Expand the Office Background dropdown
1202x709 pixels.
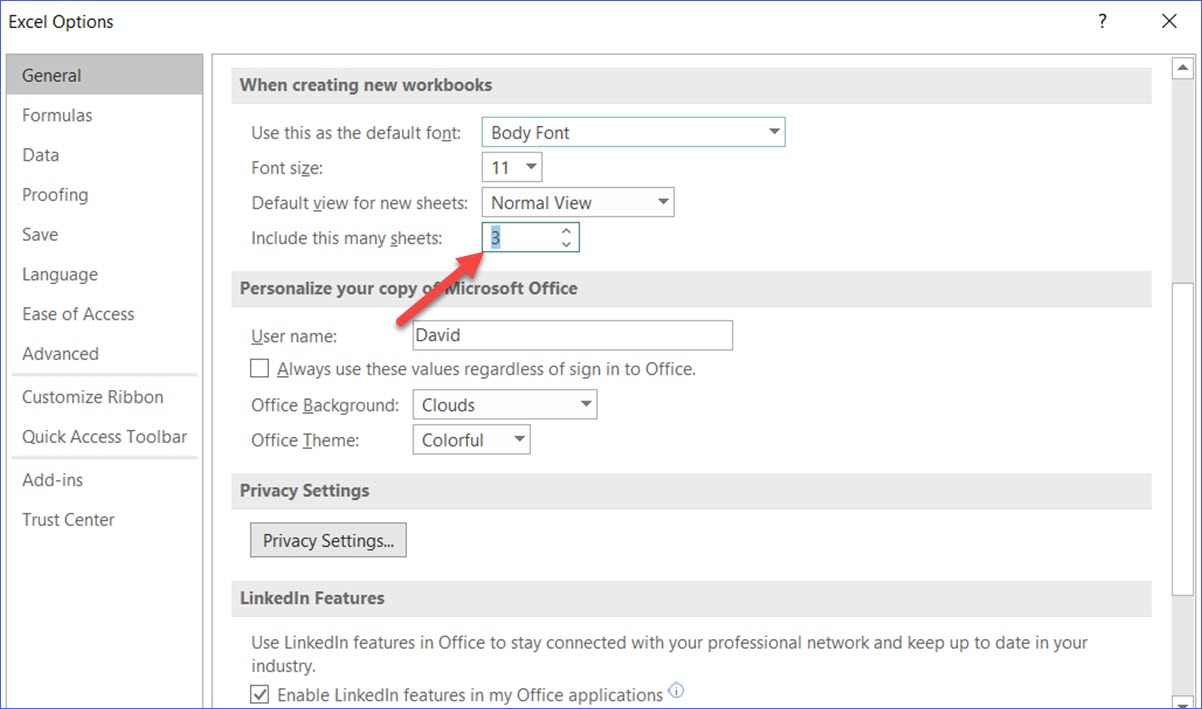point(585,405)
